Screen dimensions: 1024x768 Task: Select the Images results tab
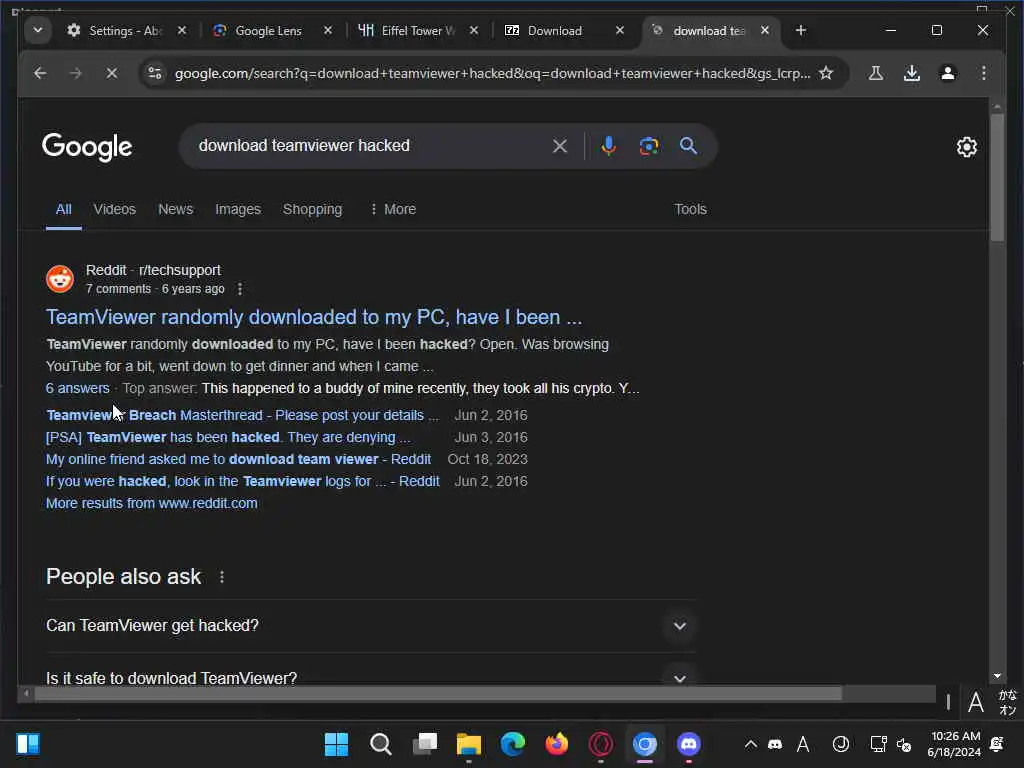238,209
